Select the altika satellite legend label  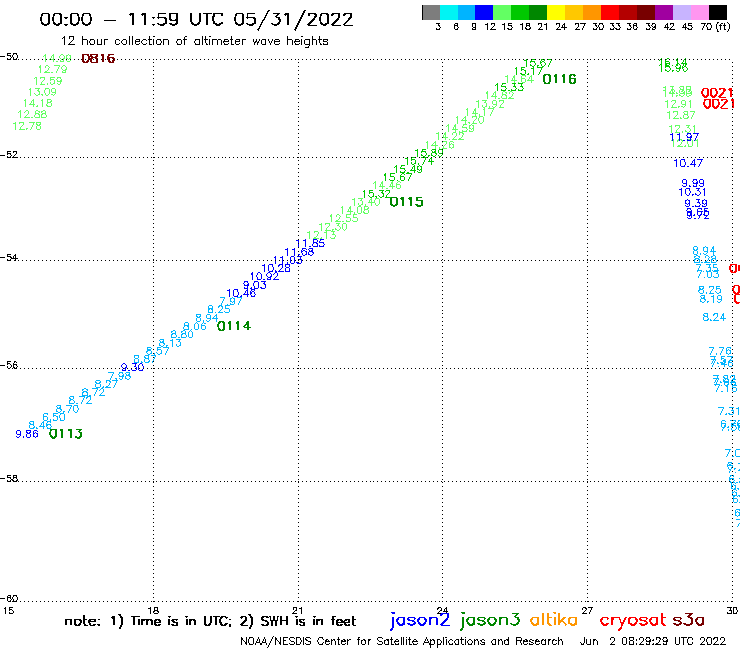point(553,619)
